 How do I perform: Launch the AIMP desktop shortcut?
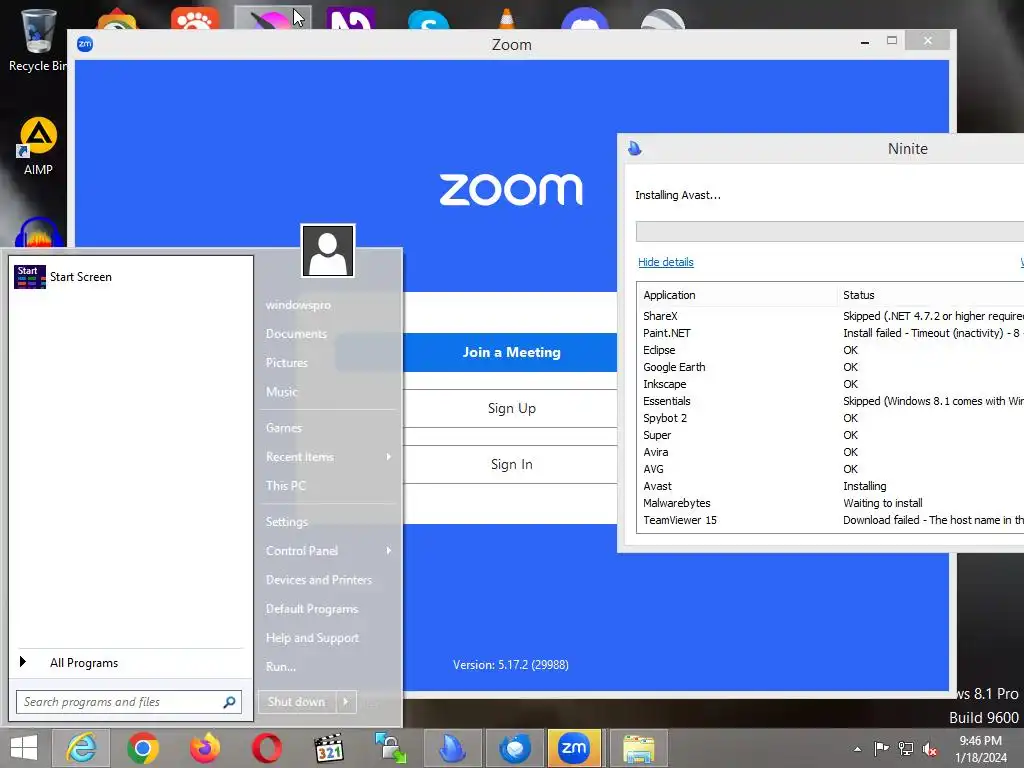click(38, 146)
